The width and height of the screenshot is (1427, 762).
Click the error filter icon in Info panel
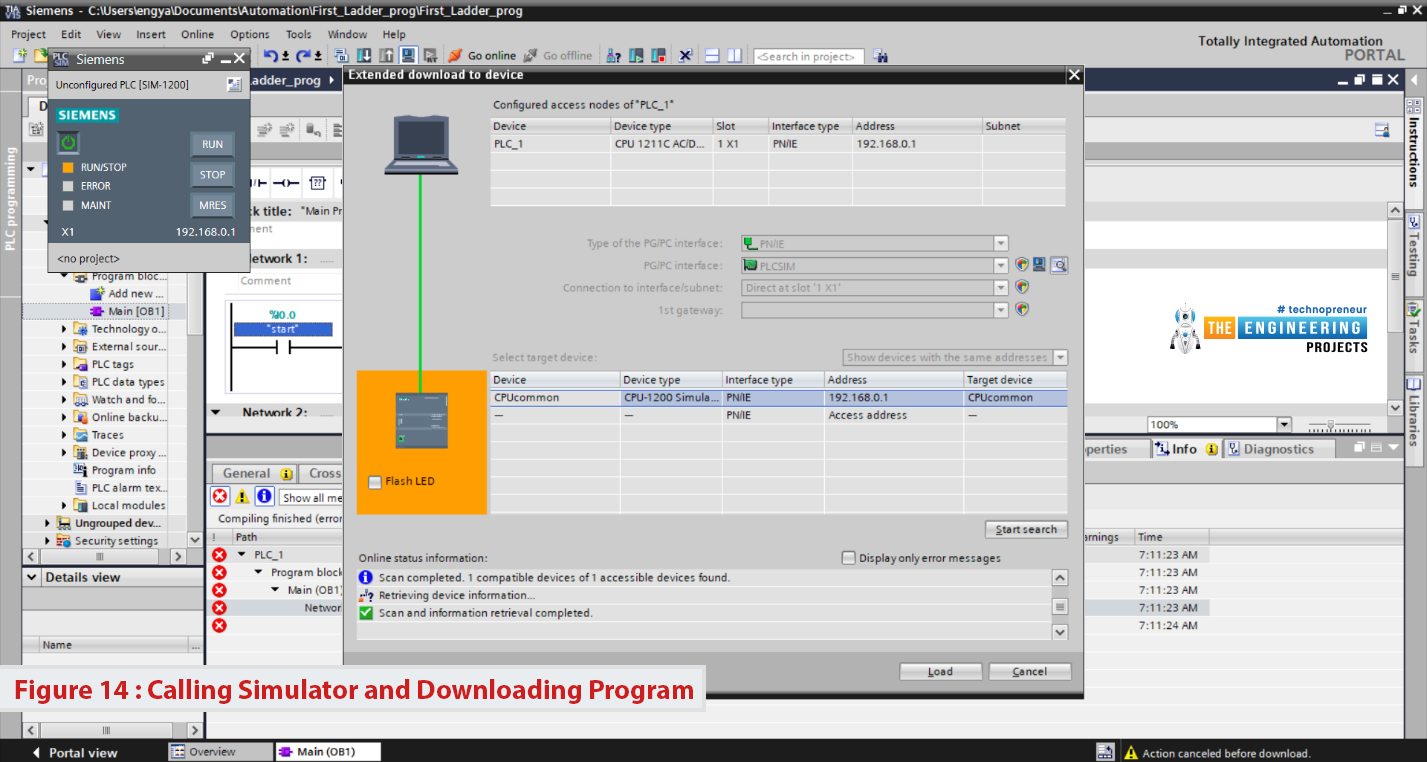pyautogui.click(x=220, y=497)
